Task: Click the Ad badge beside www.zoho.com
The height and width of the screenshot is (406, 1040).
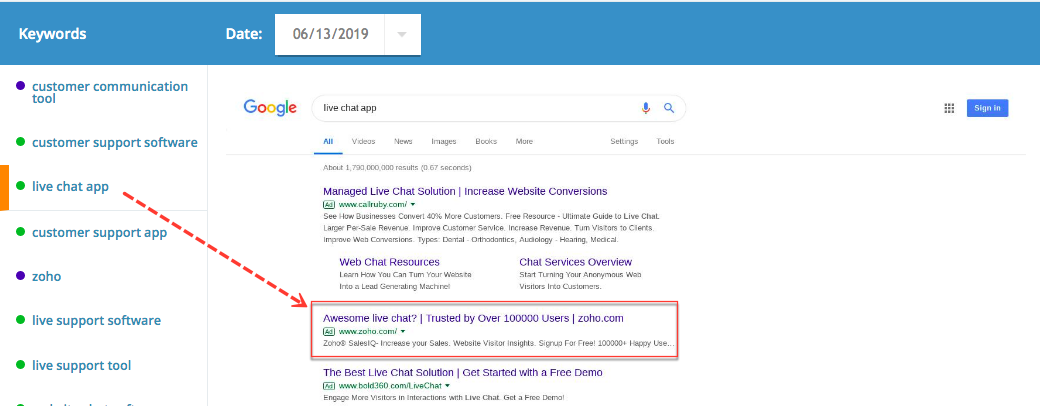Action: [x=329, y=331]
